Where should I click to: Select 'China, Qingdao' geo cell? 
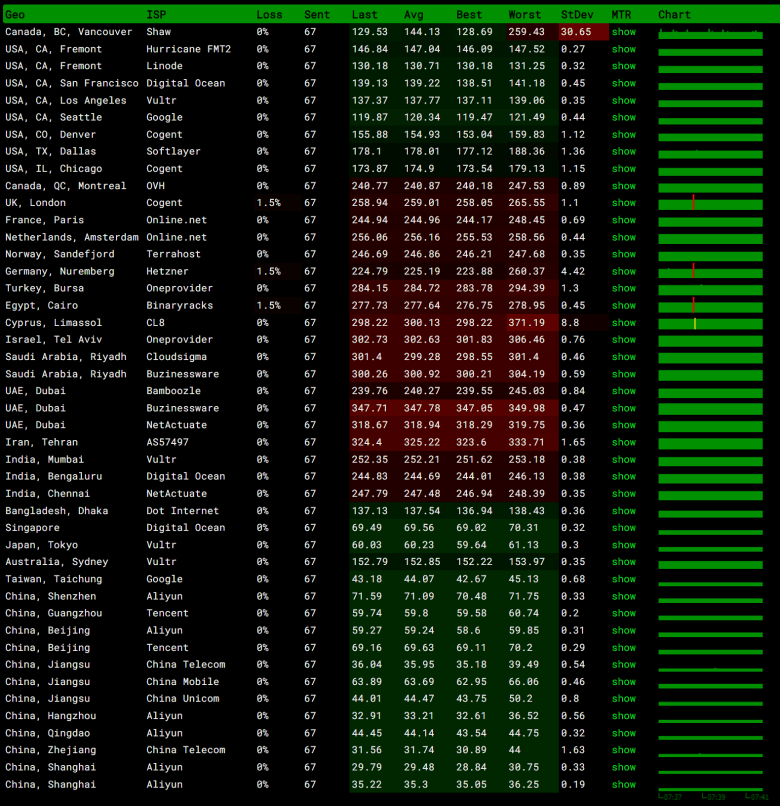(x=48, y=733)
